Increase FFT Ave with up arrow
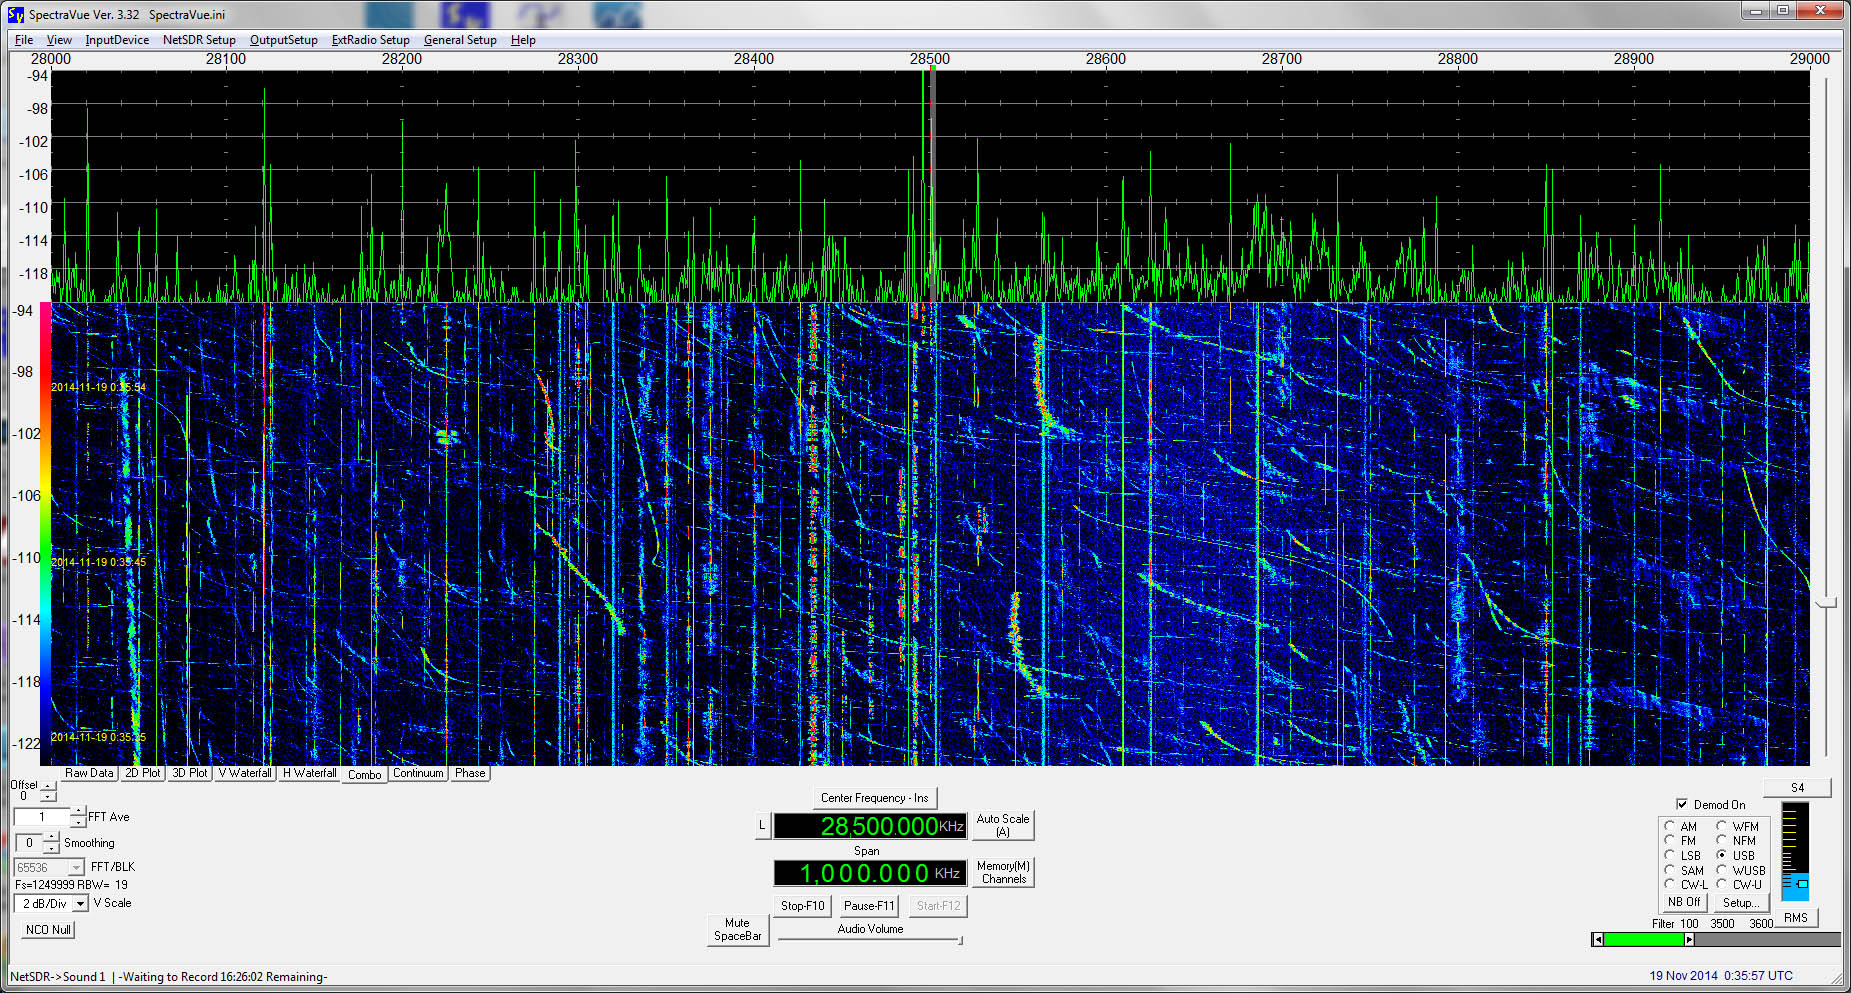Screen dimensions: 1851x993 (x=78, y=812)
